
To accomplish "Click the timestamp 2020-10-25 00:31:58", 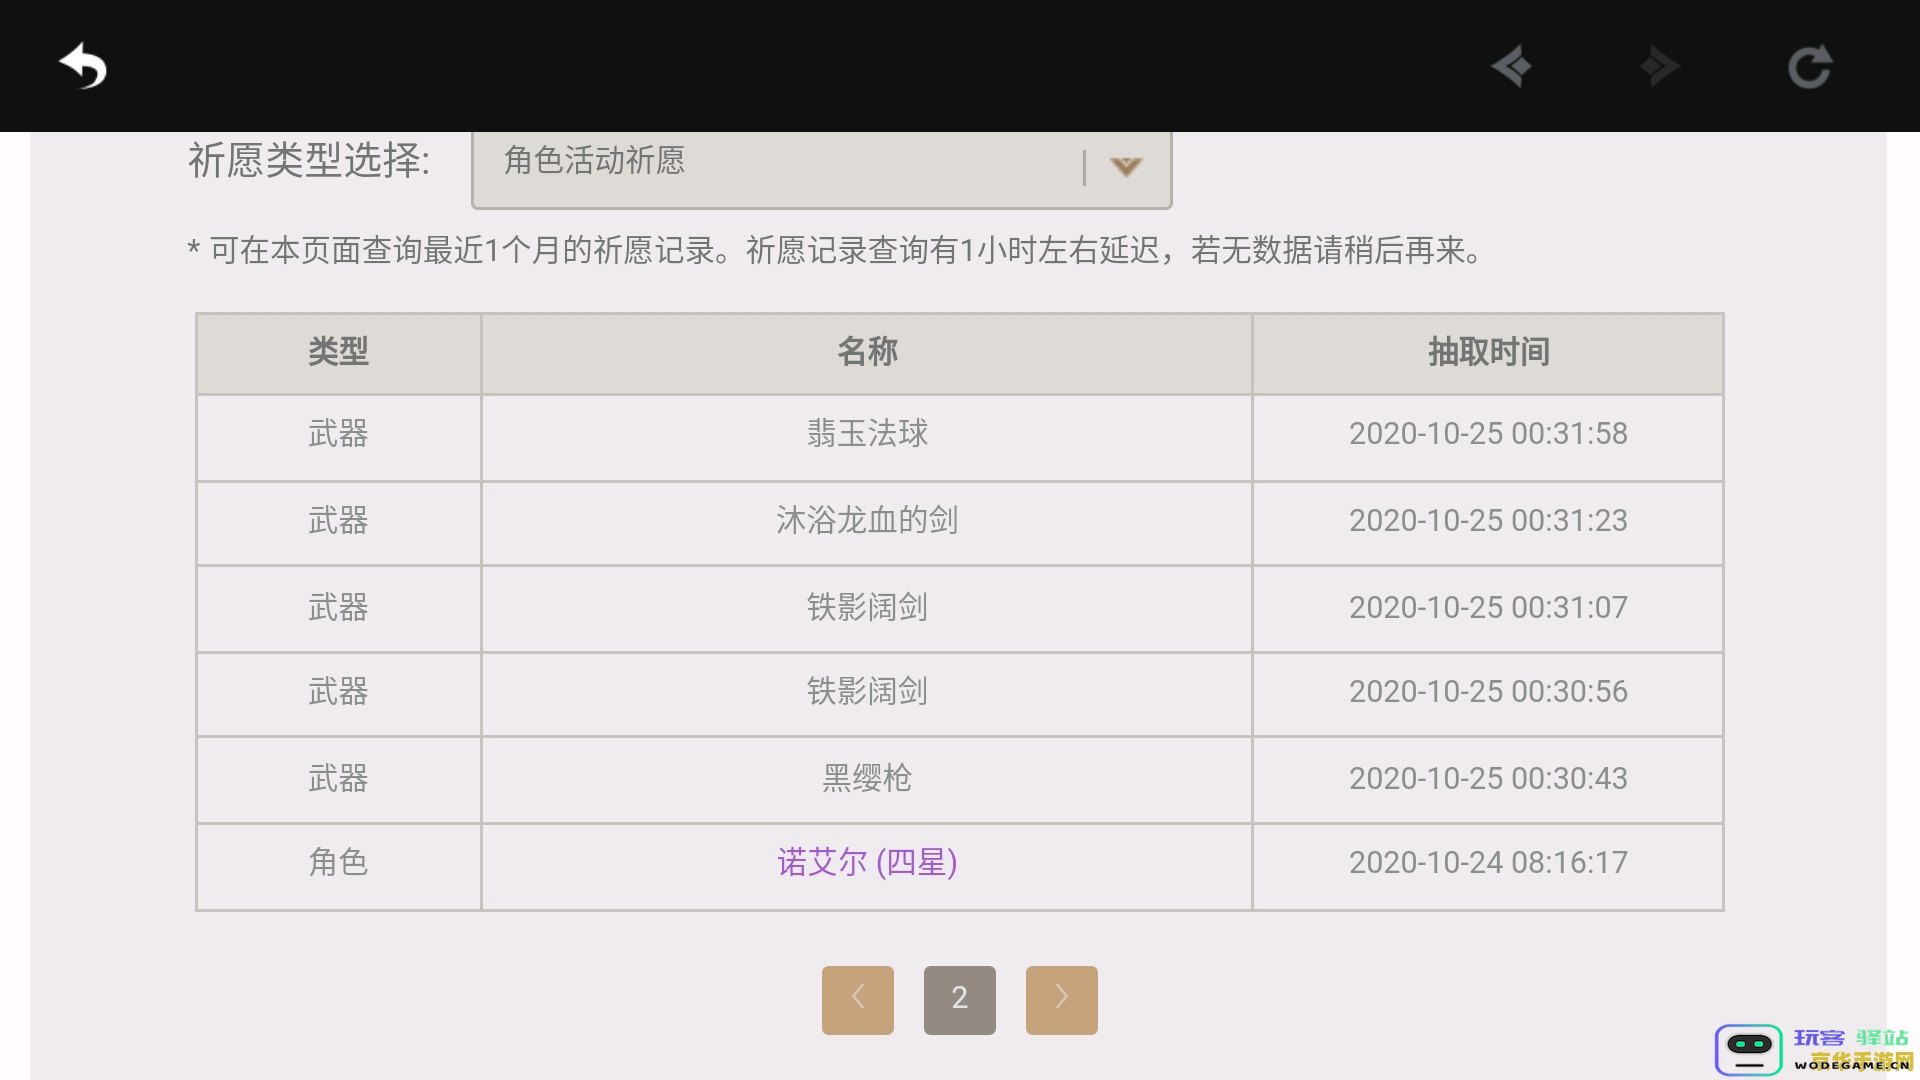I will [1488, 433].
